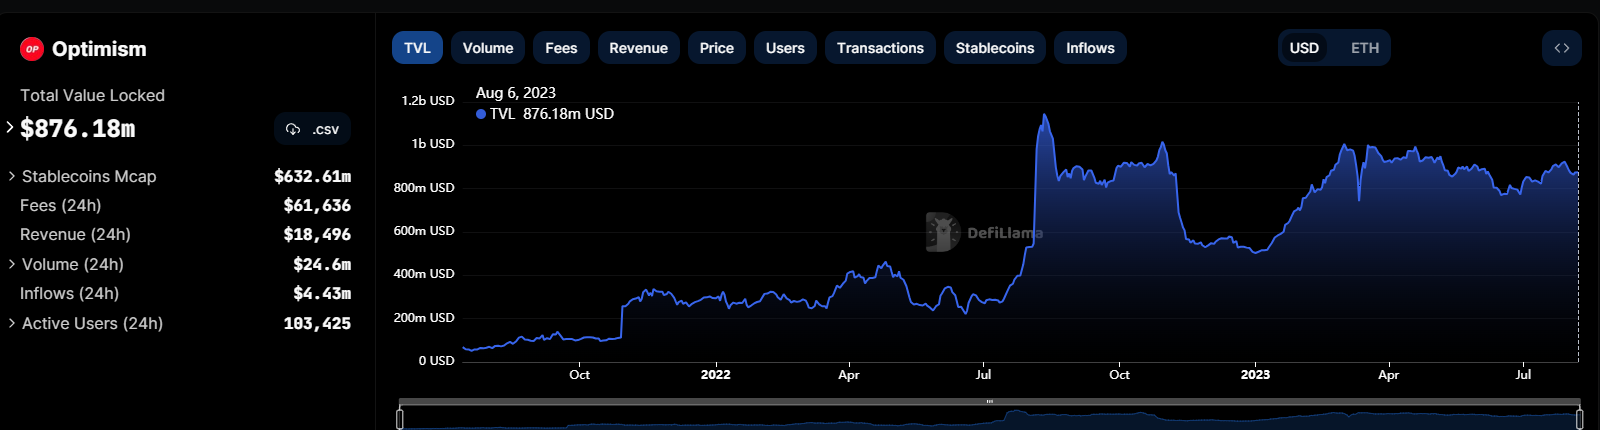Expand the Total Value Locked breakdown chevron
The width and height of the screenshot is (1600, 430).
[10, 127]
